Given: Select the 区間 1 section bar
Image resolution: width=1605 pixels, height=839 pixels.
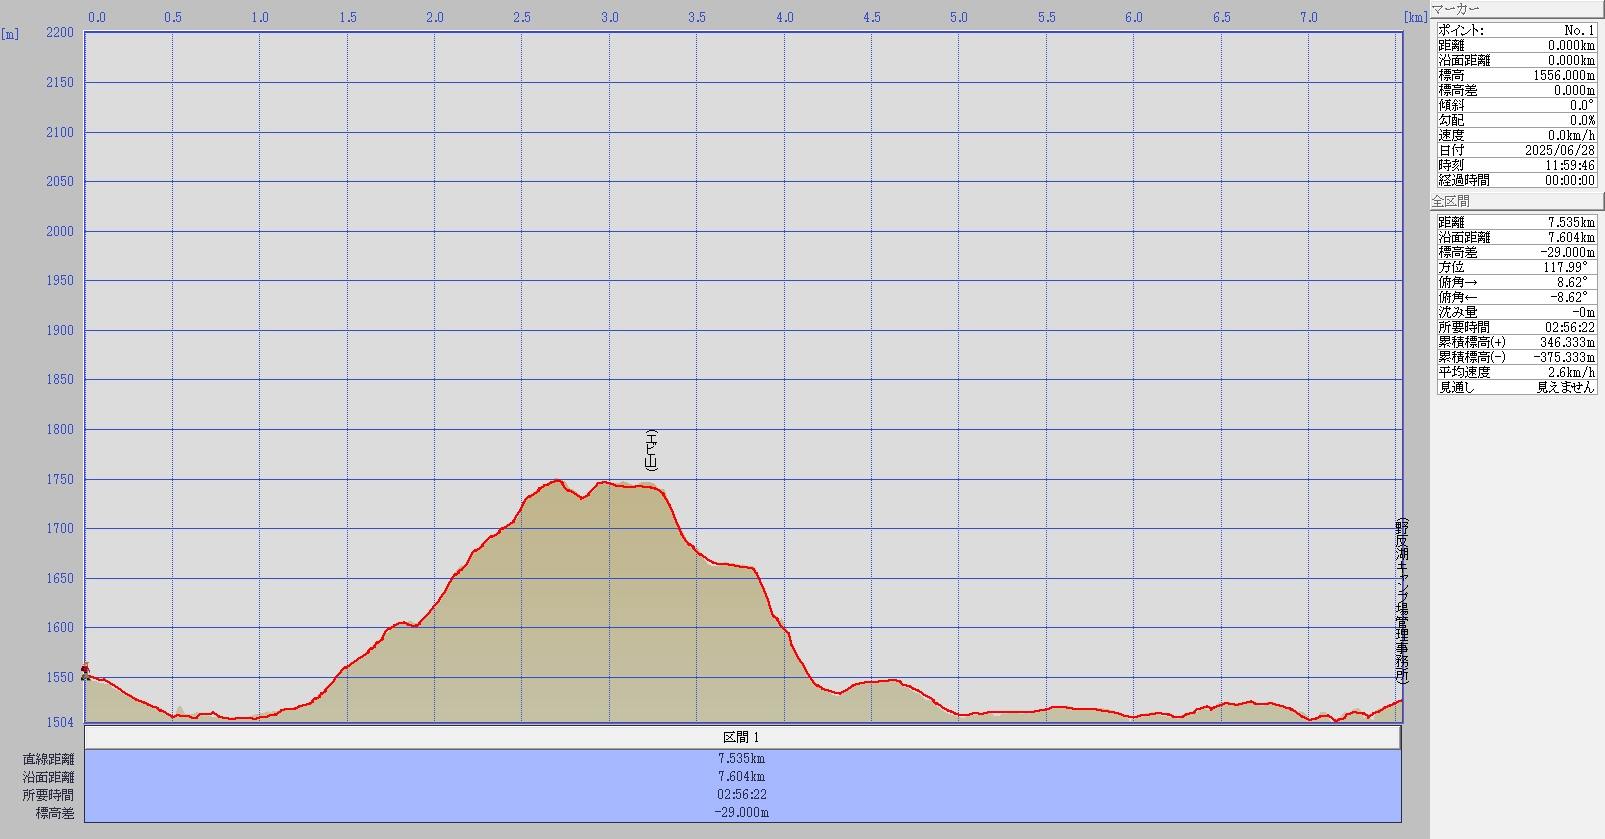Looking at the screenshot, I should pyautogui.click(x=742, y=737).
